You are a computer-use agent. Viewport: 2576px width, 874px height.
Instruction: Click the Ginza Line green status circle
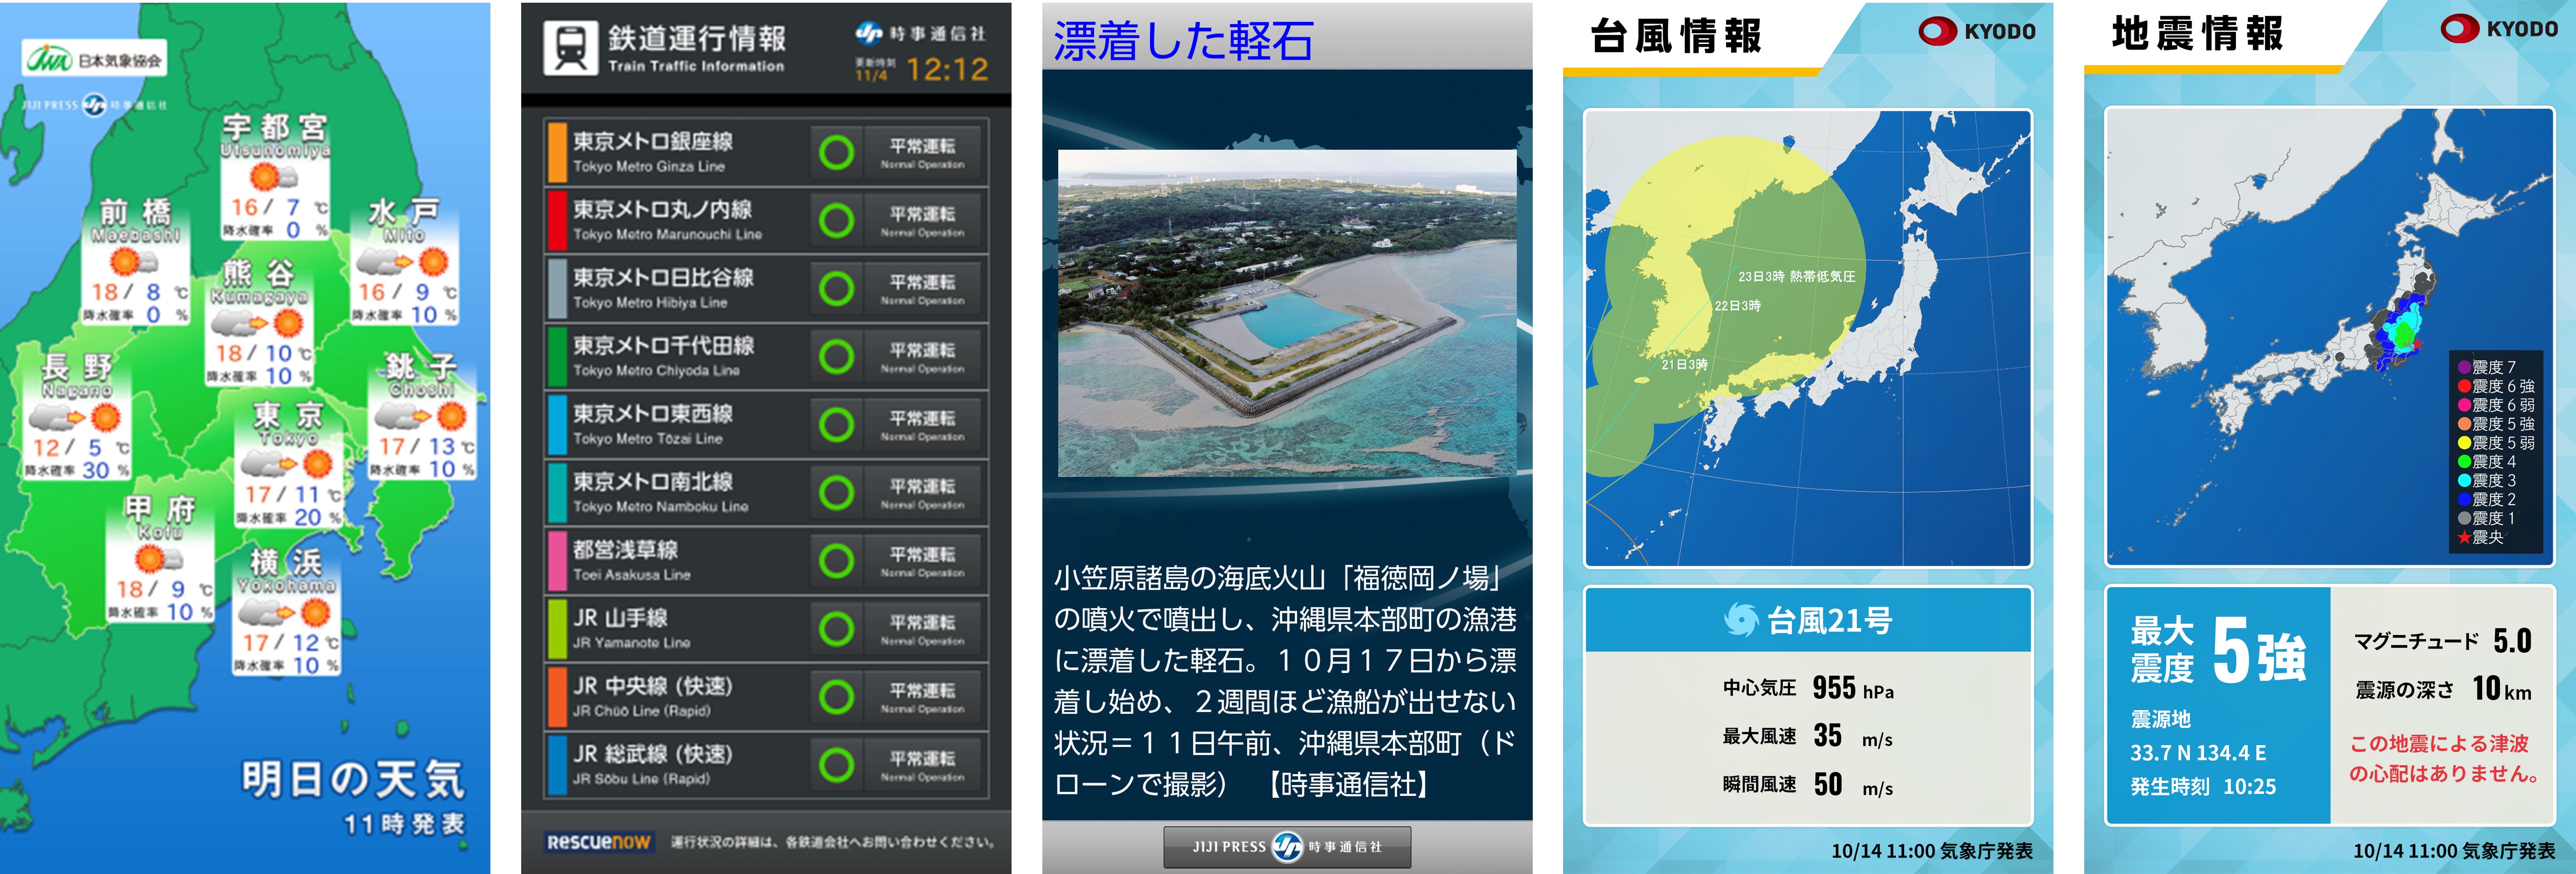[x=836, y=153]
